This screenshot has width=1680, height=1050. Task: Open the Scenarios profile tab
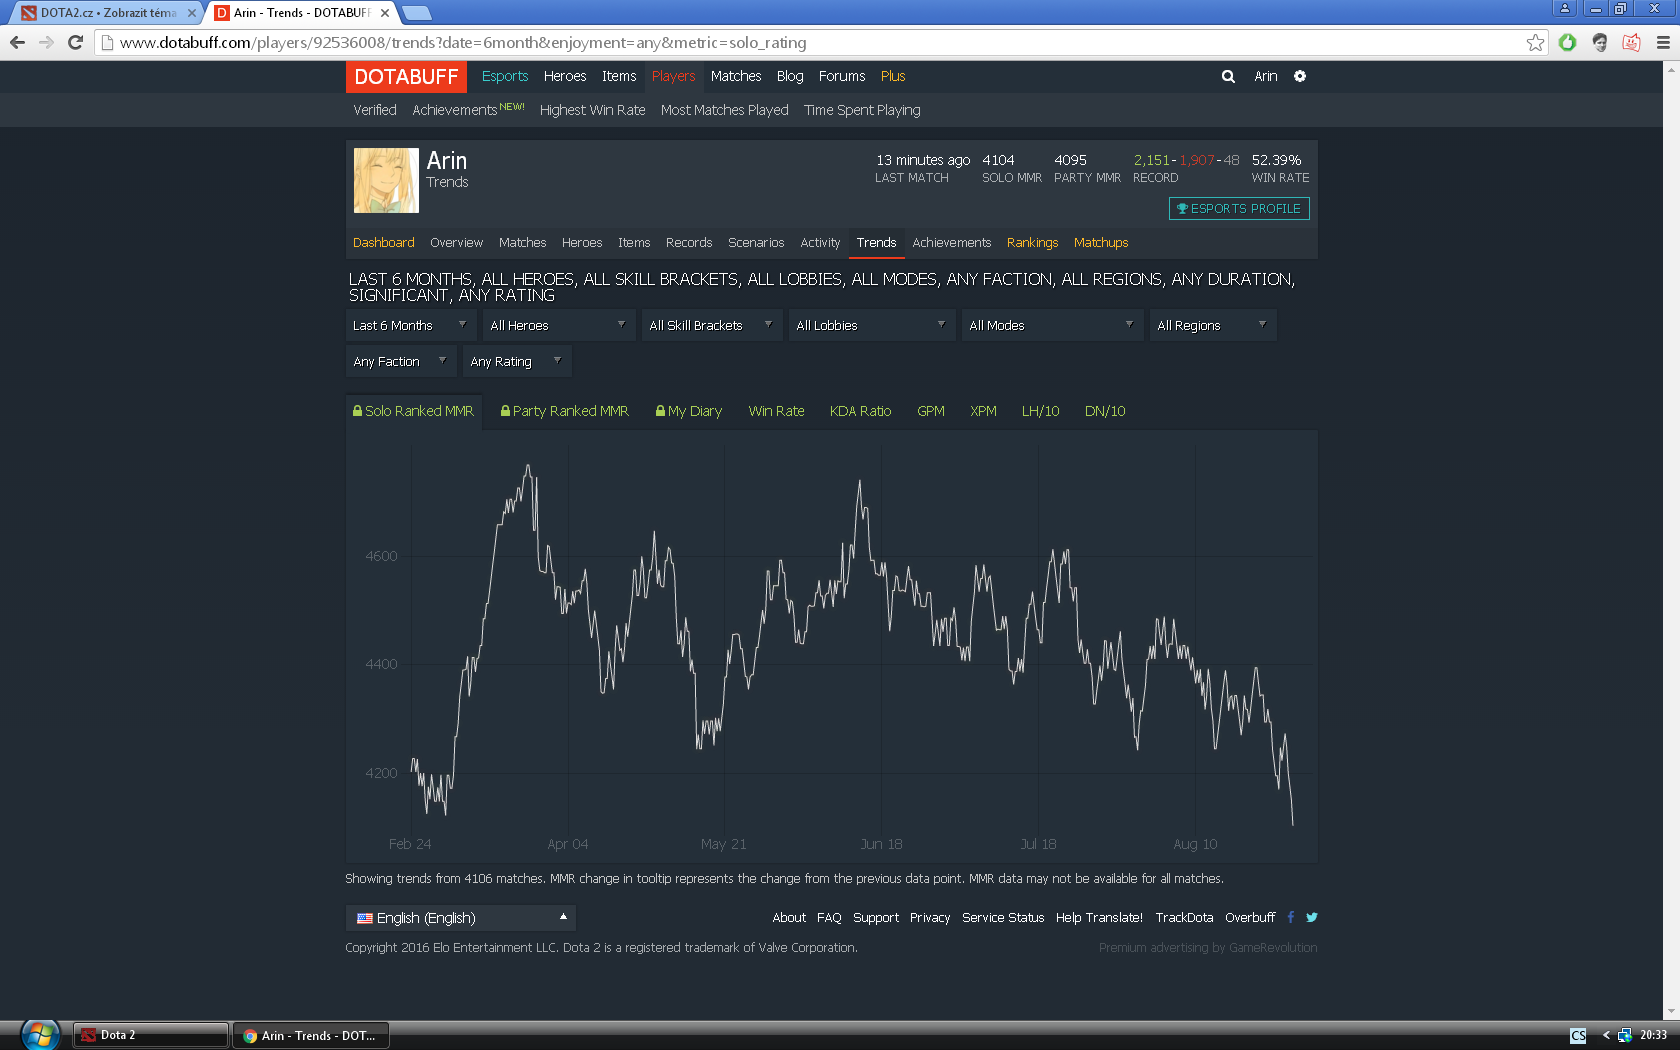[x=756, y=243]
